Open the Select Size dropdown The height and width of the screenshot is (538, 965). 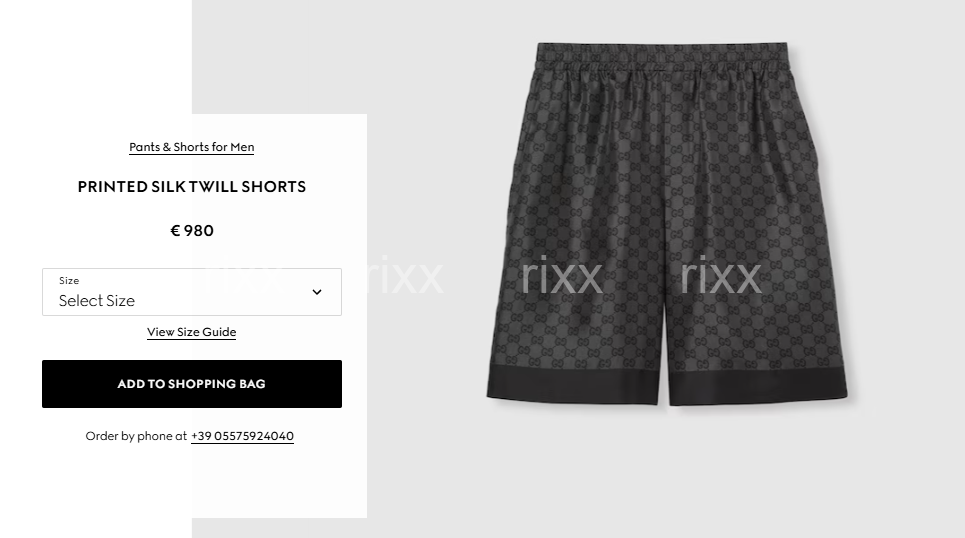coord(192,292)
